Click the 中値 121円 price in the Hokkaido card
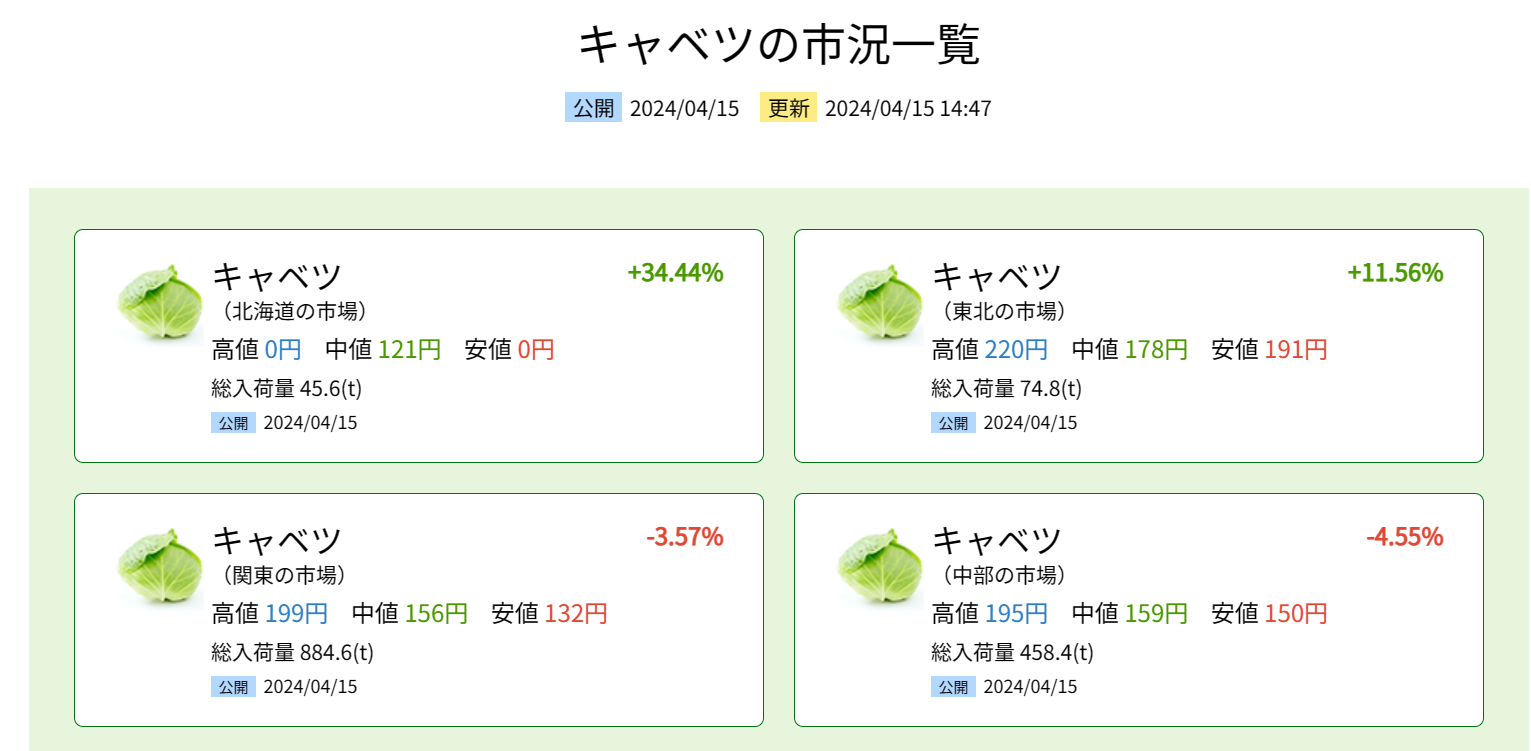This screenshot has height=751, width=1531. click(x=383, y=350)
